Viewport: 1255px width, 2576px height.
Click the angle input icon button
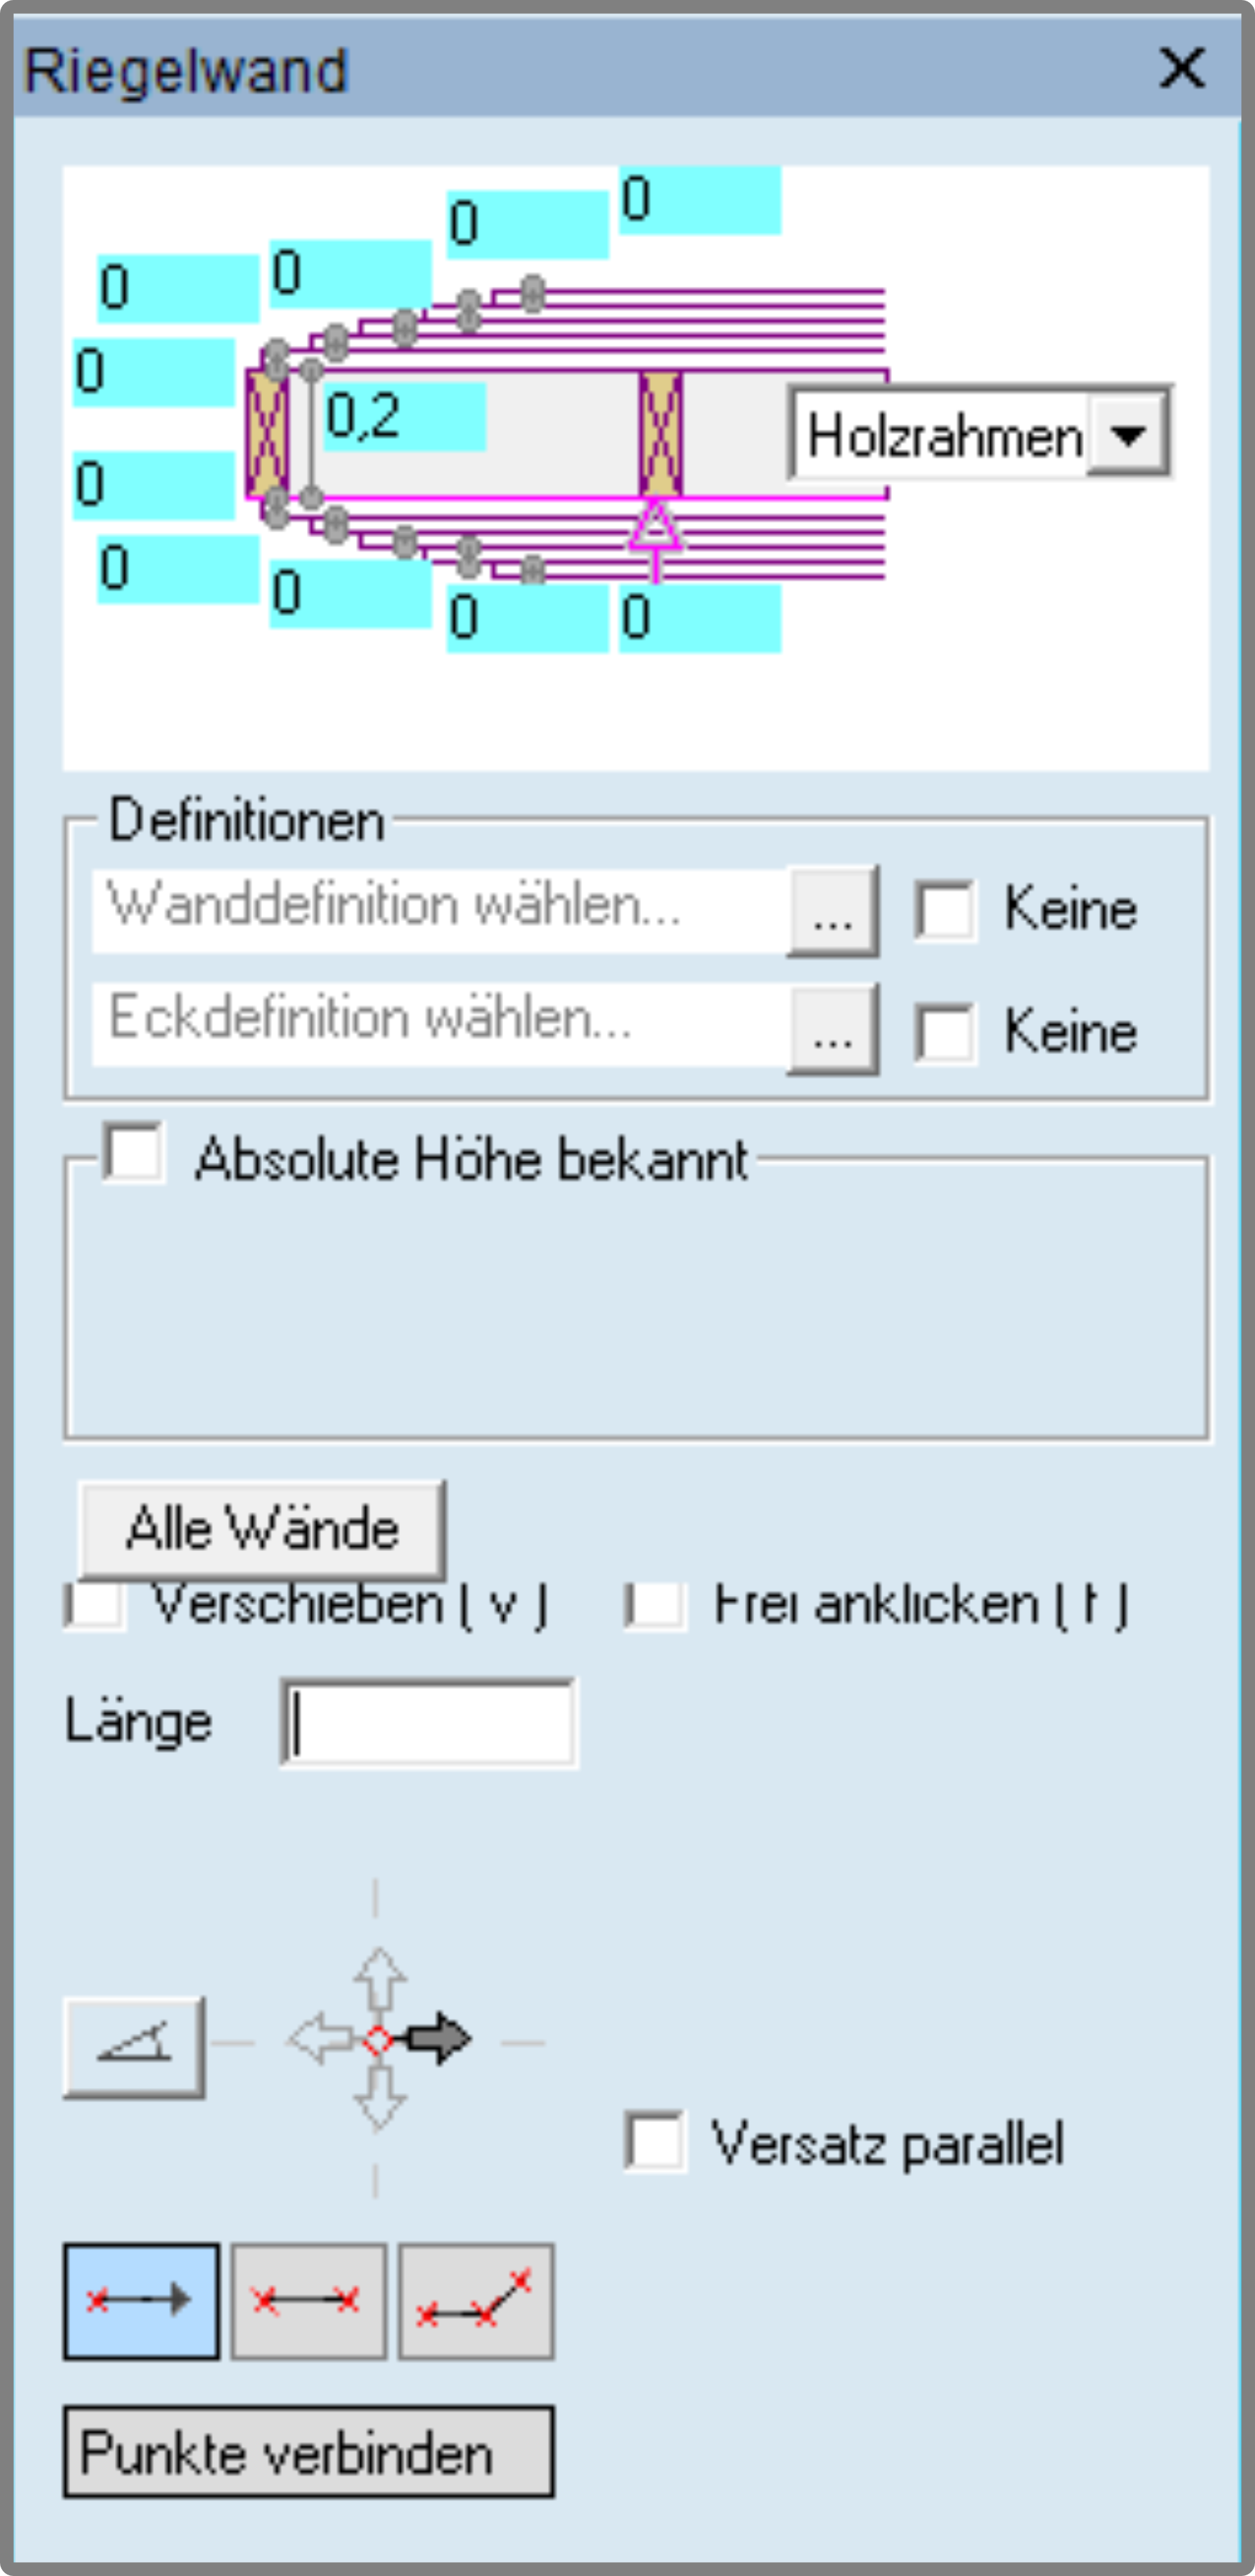(134, 2047)
